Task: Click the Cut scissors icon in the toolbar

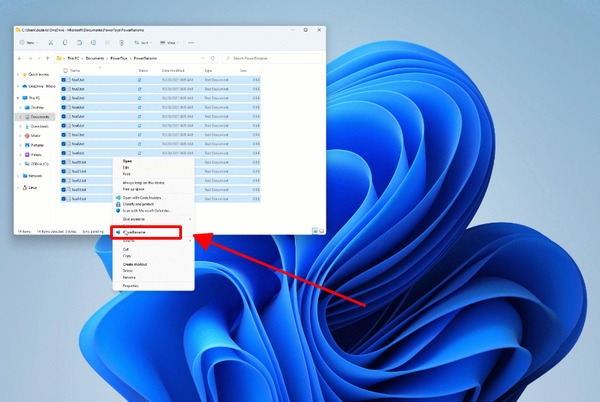Action: click(x=51, y=43)
